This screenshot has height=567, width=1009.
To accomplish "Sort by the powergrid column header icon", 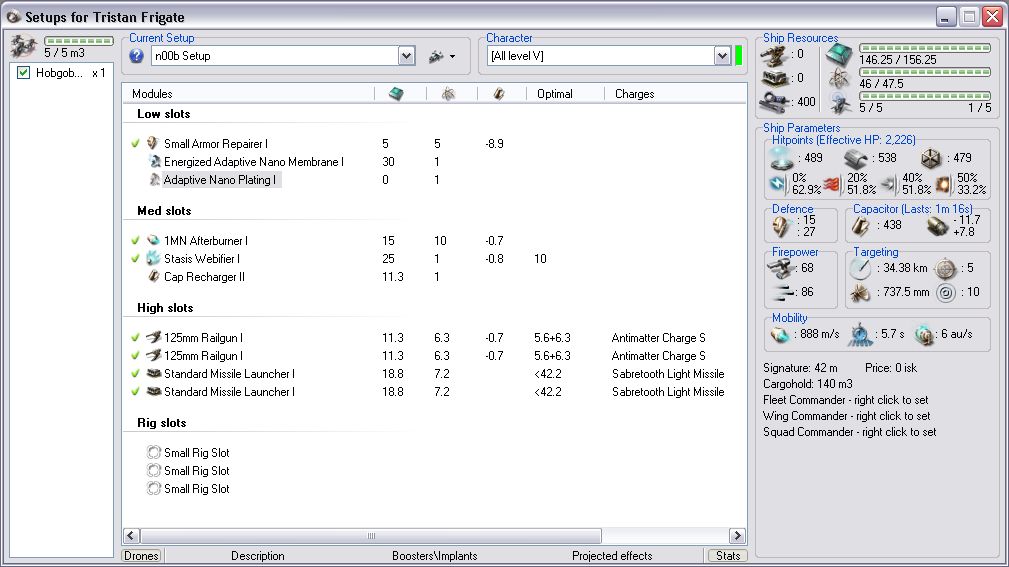I will 448,94.
